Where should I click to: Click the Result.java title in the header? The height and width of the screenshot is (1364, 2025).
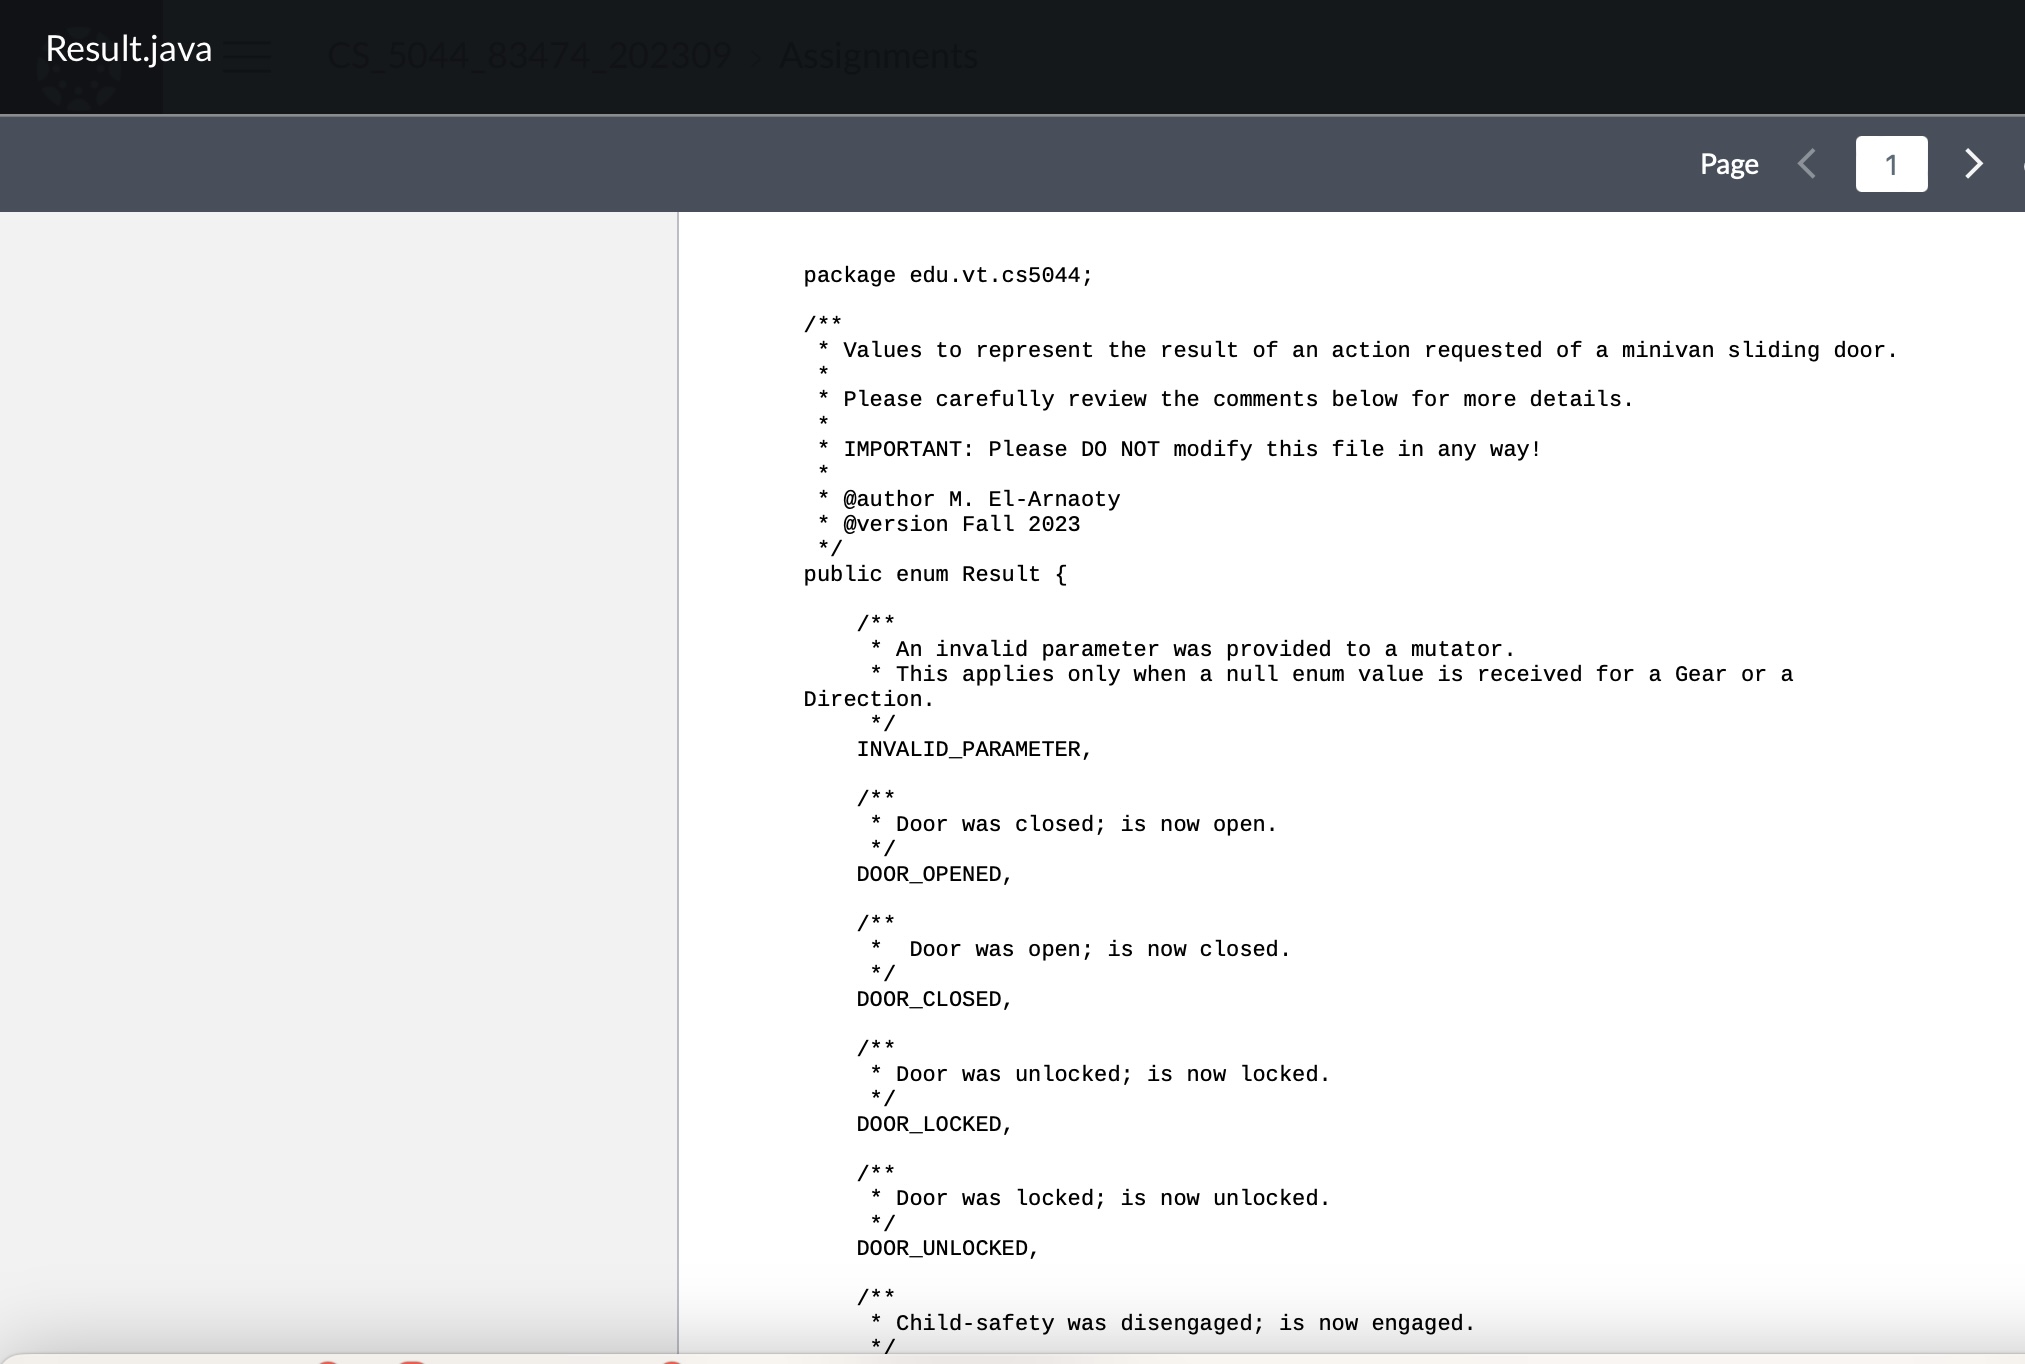pos(128,48)
